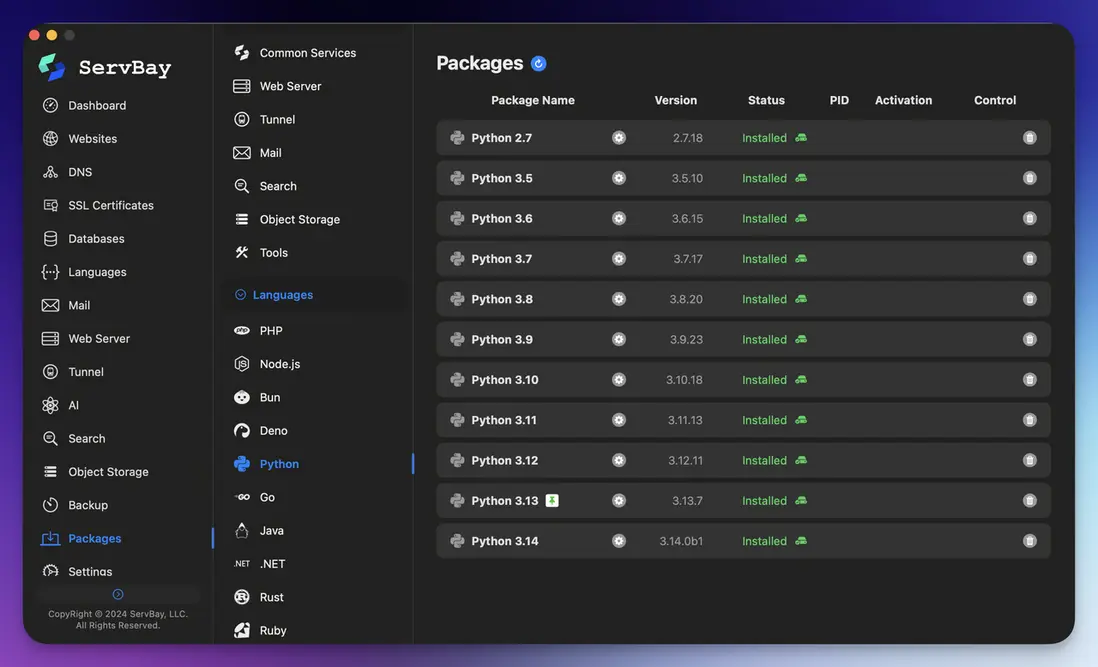This screenshot has width=1098, height=667.
Task: Open Common Services category
Action: tap(307, 53)
